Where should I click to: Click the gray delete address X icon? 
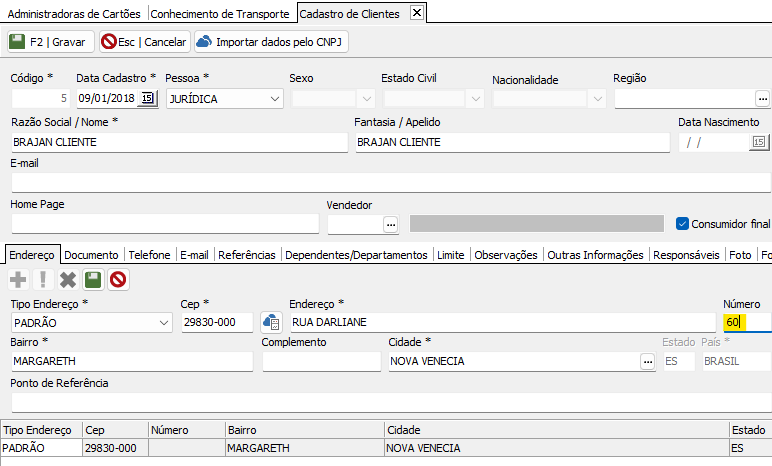(68, 280)
